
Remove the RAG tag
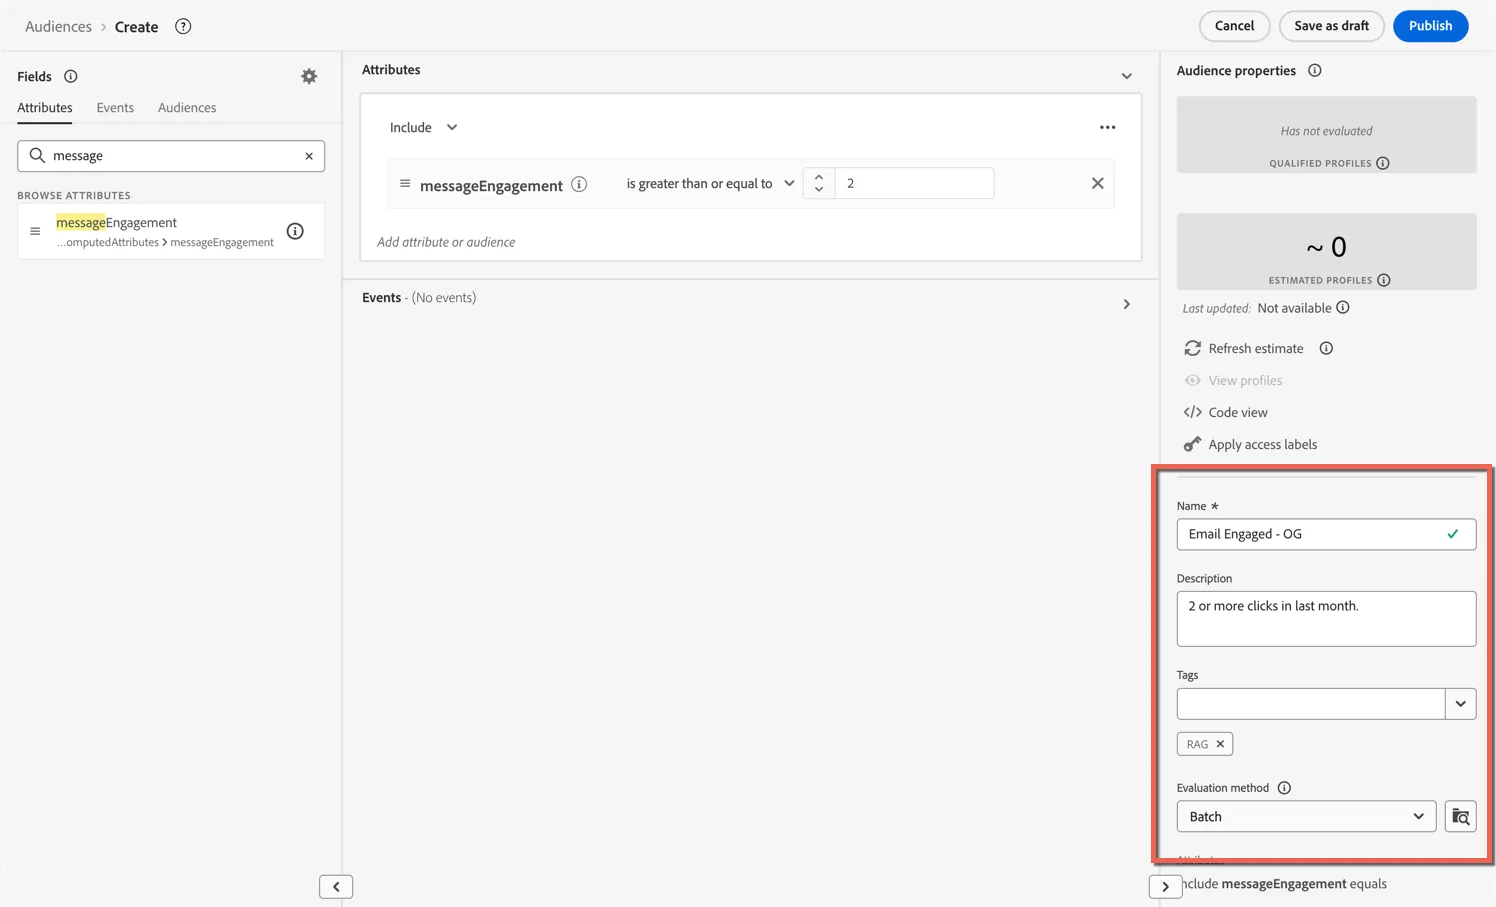tap(1220, 744)
